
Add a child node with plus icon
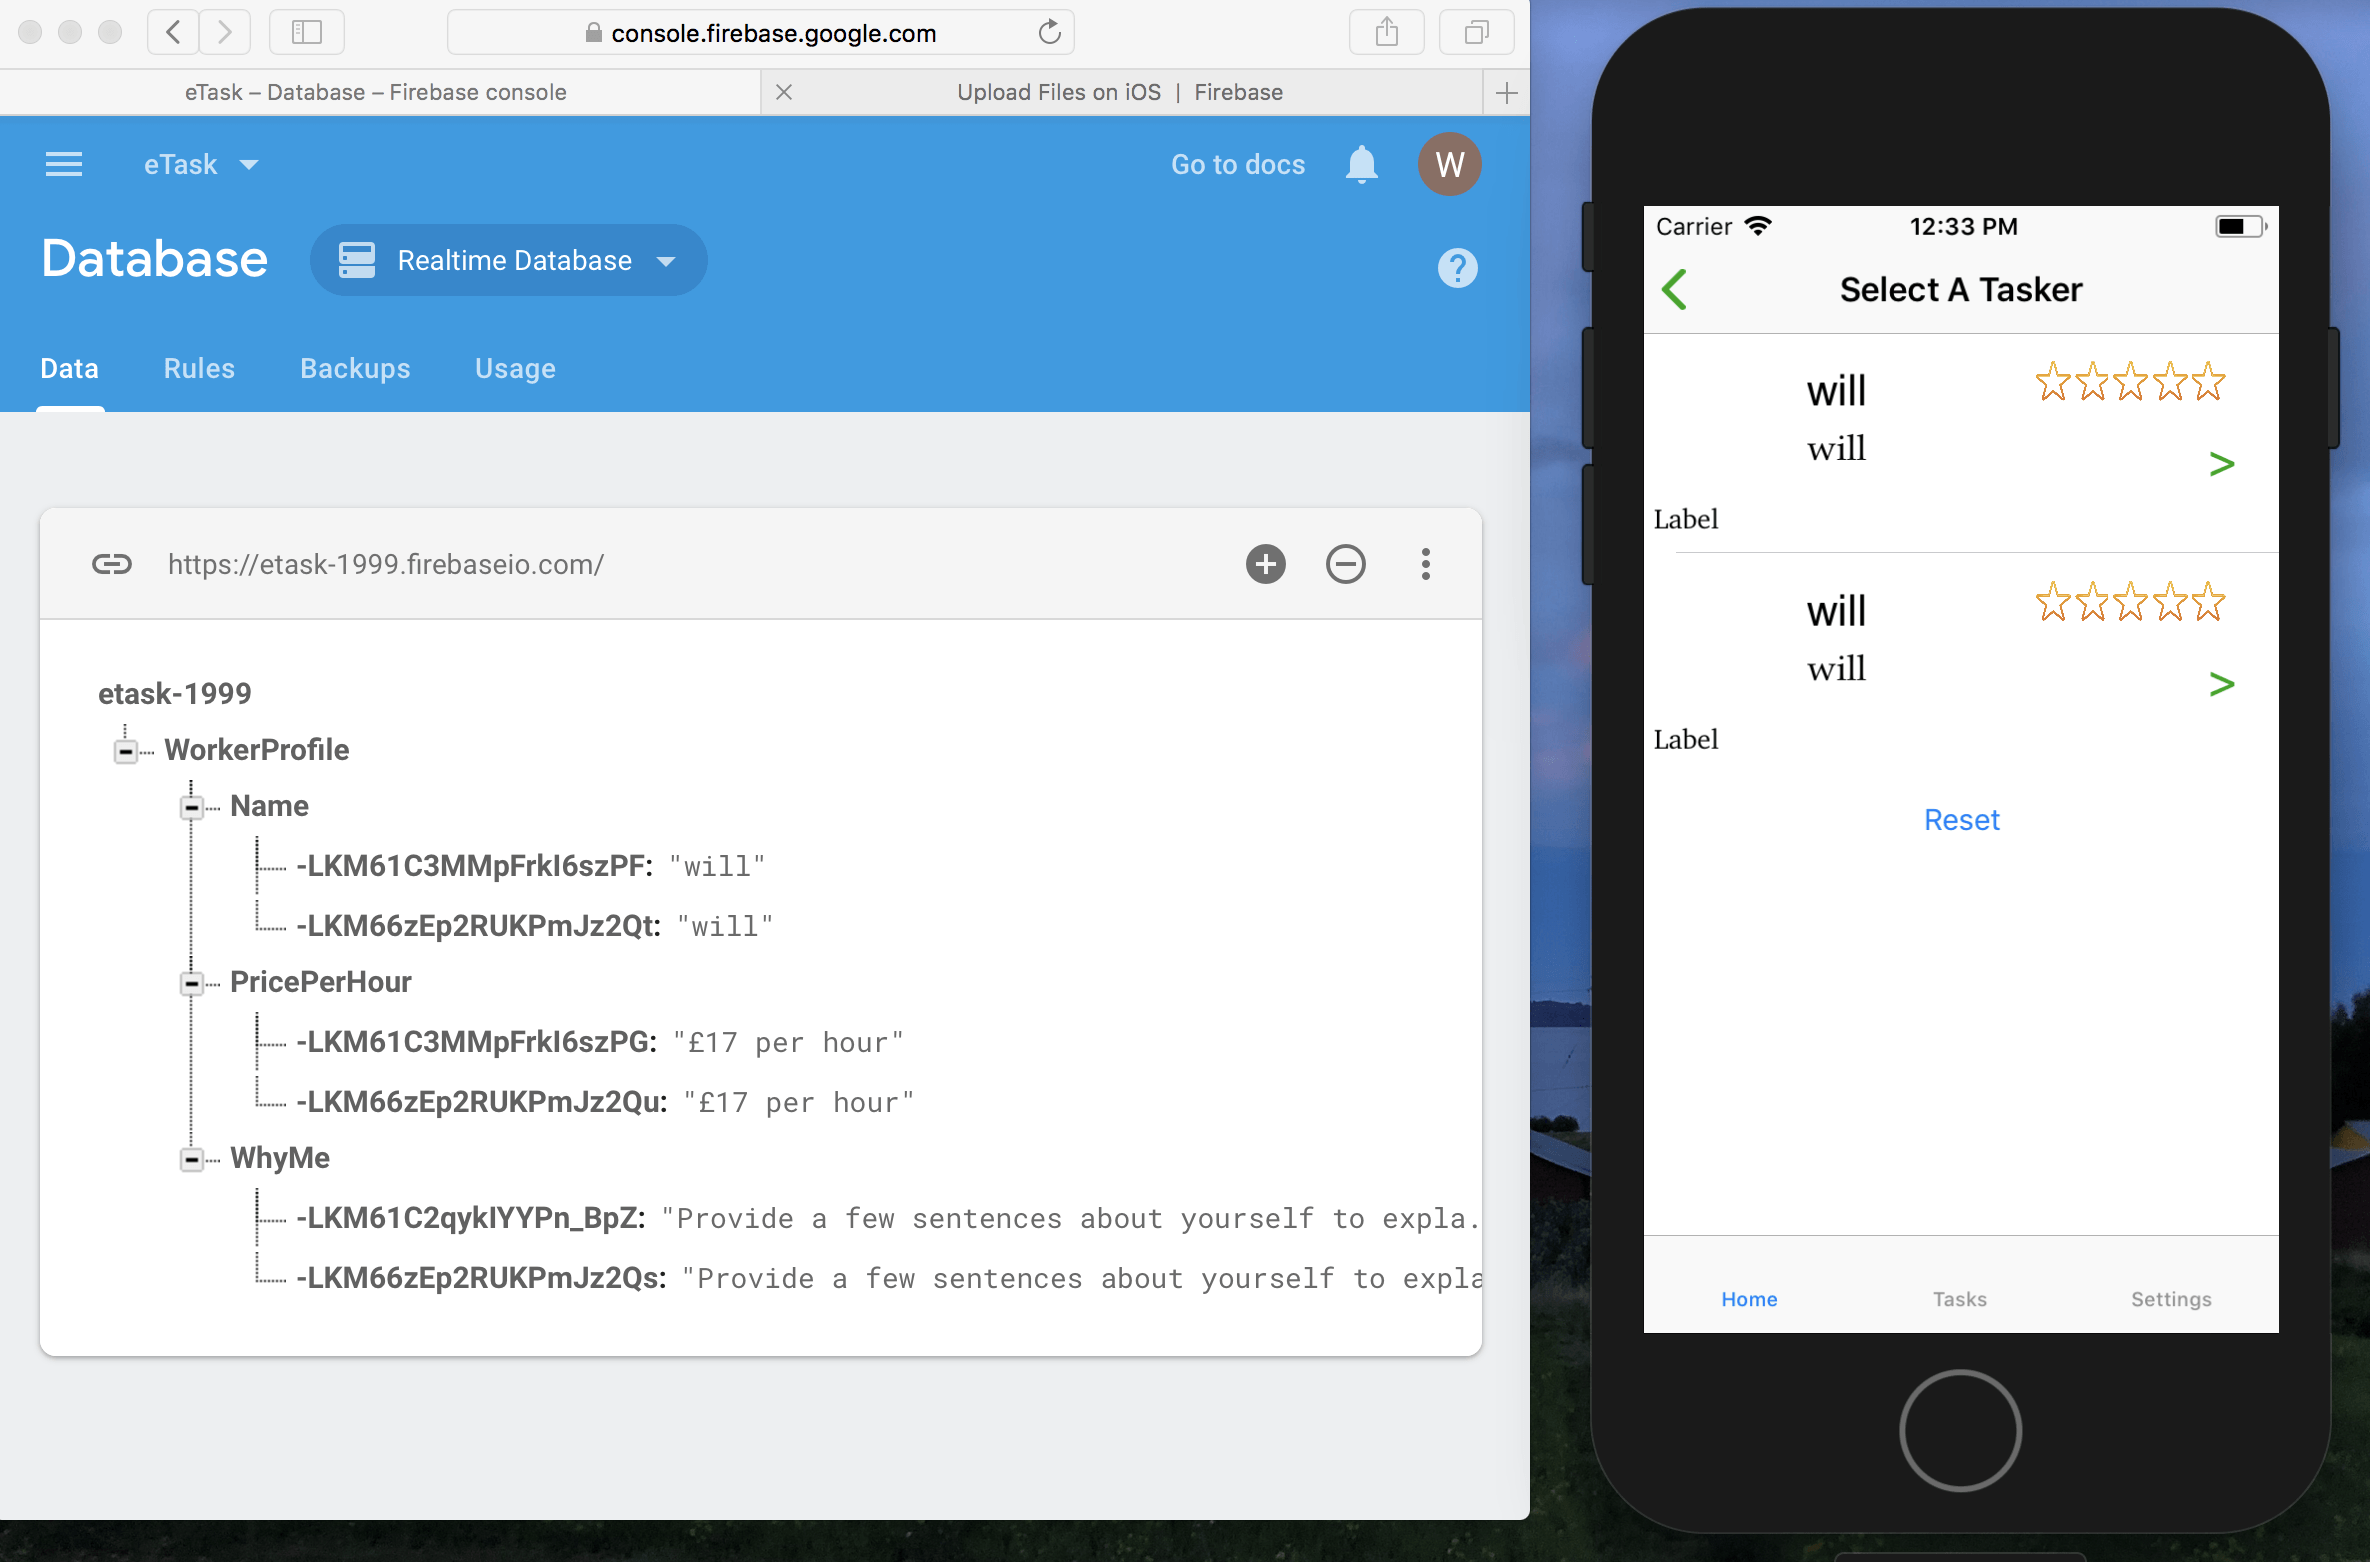tap(1265, 565)
